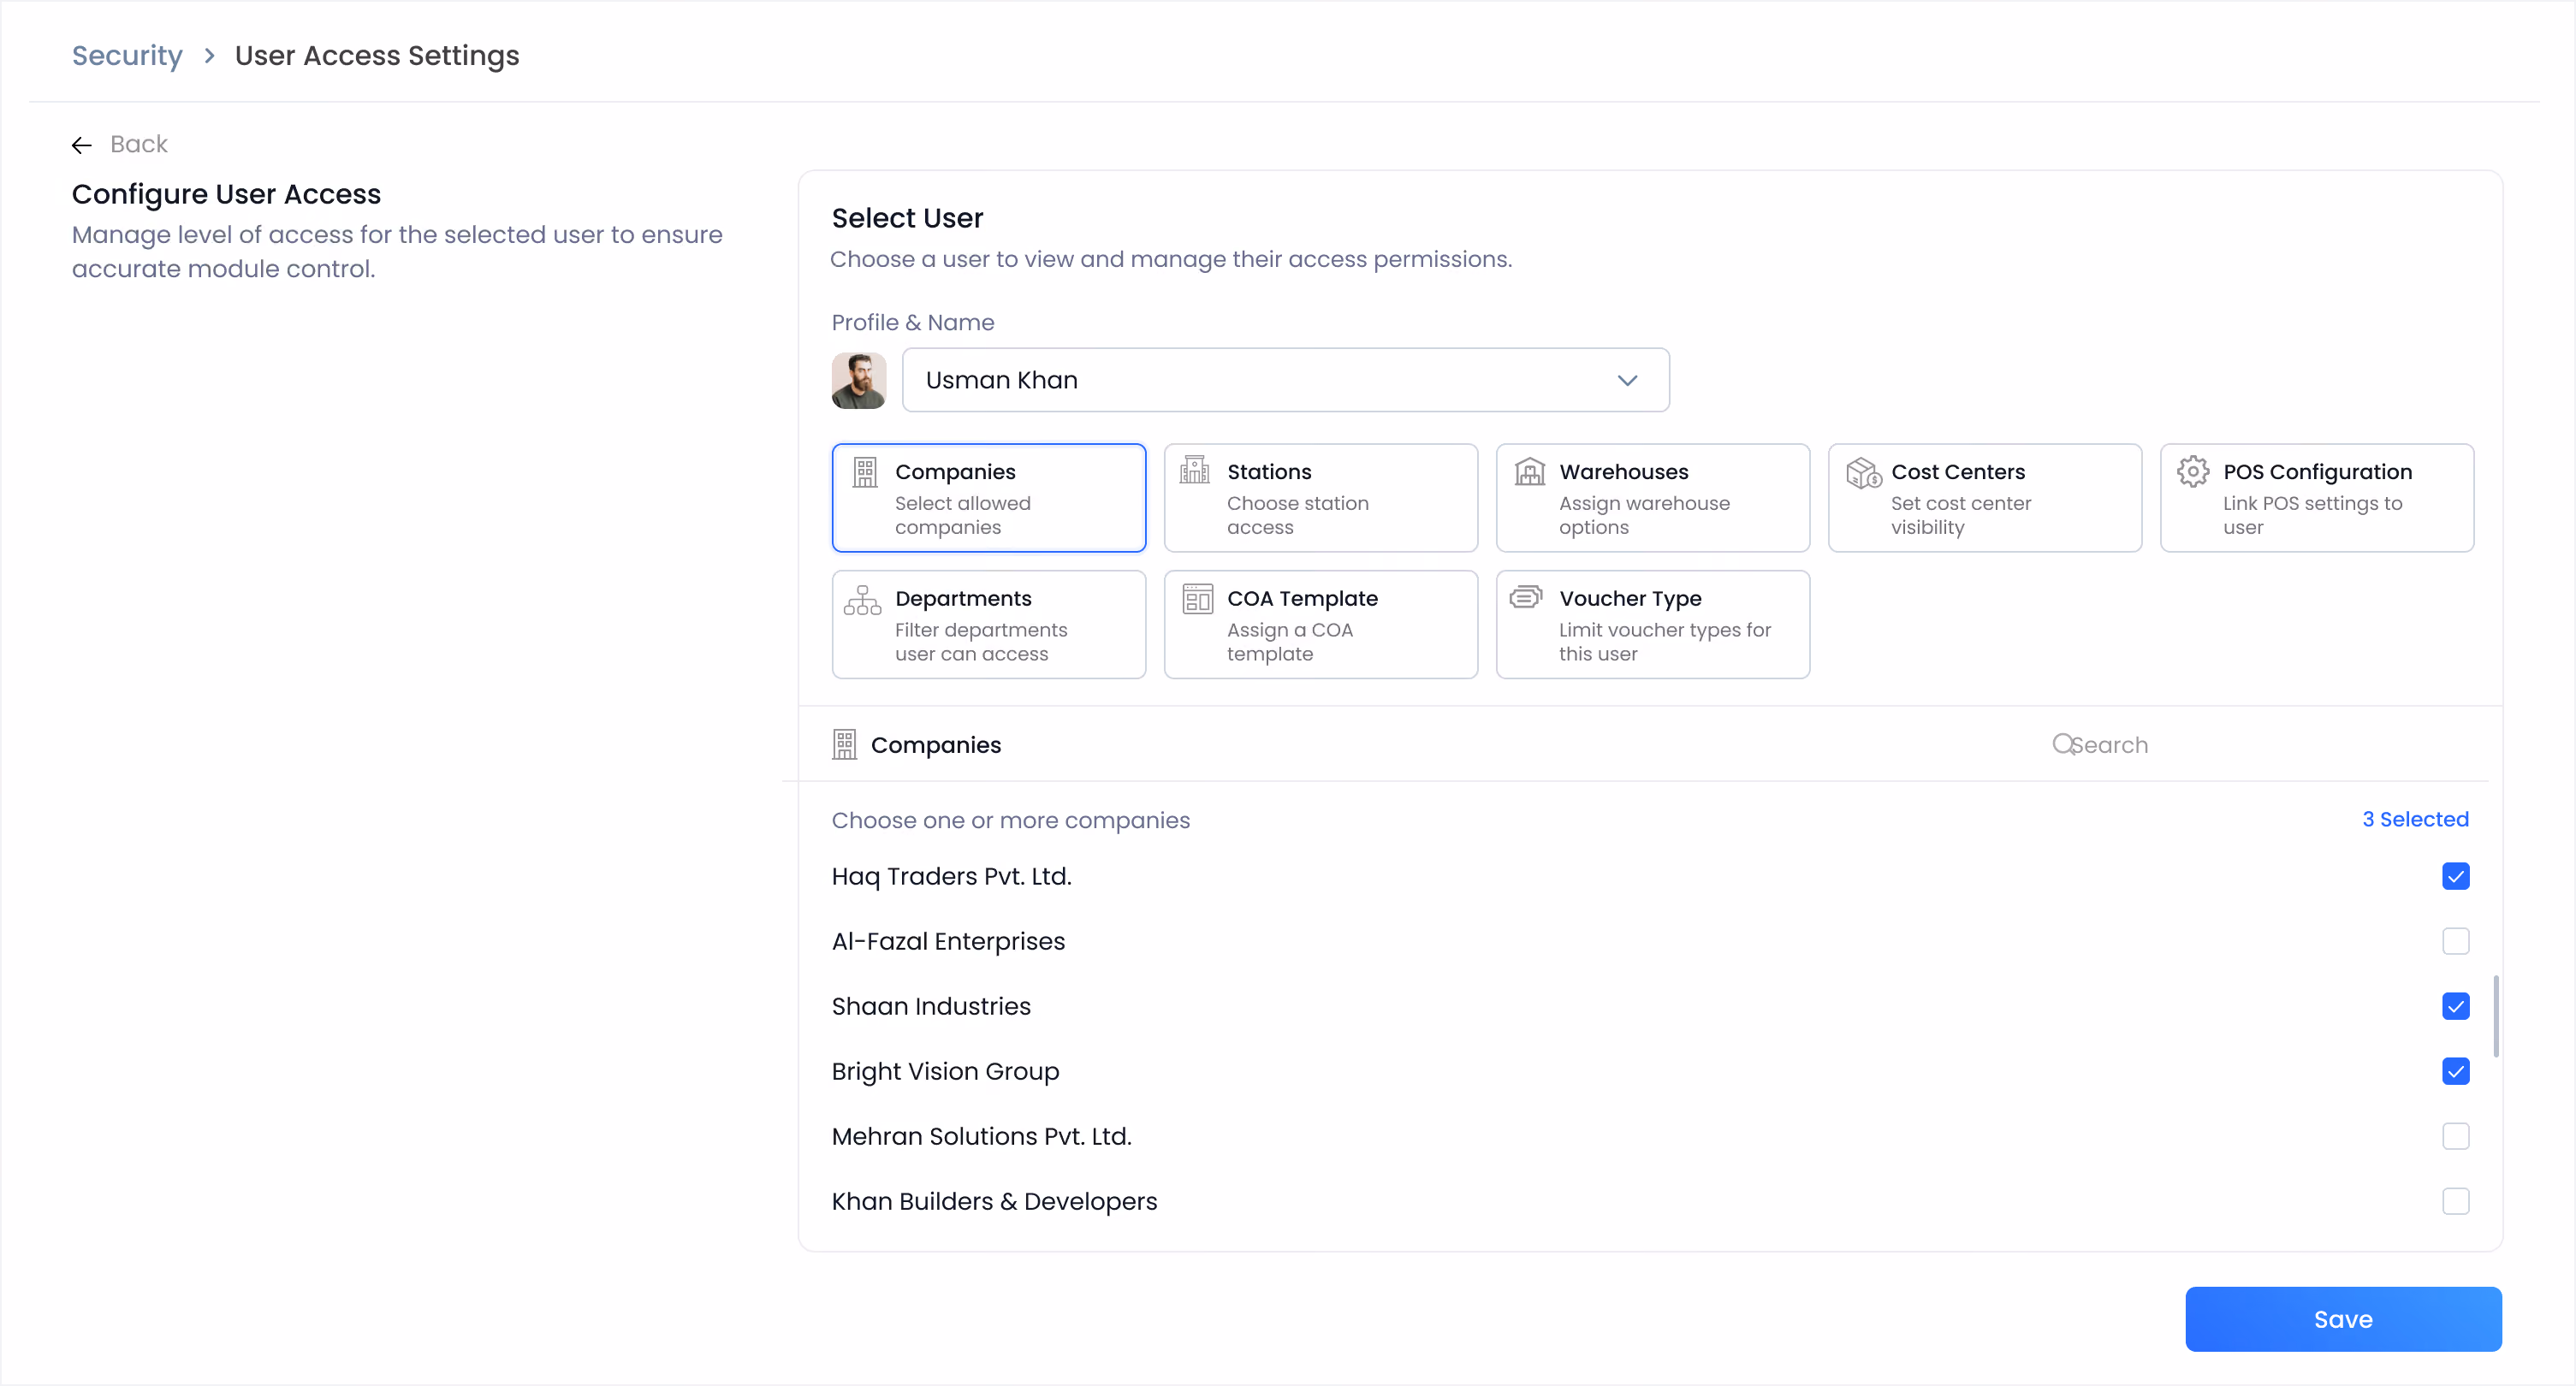Click the Cost Centers card icon

1863,472
